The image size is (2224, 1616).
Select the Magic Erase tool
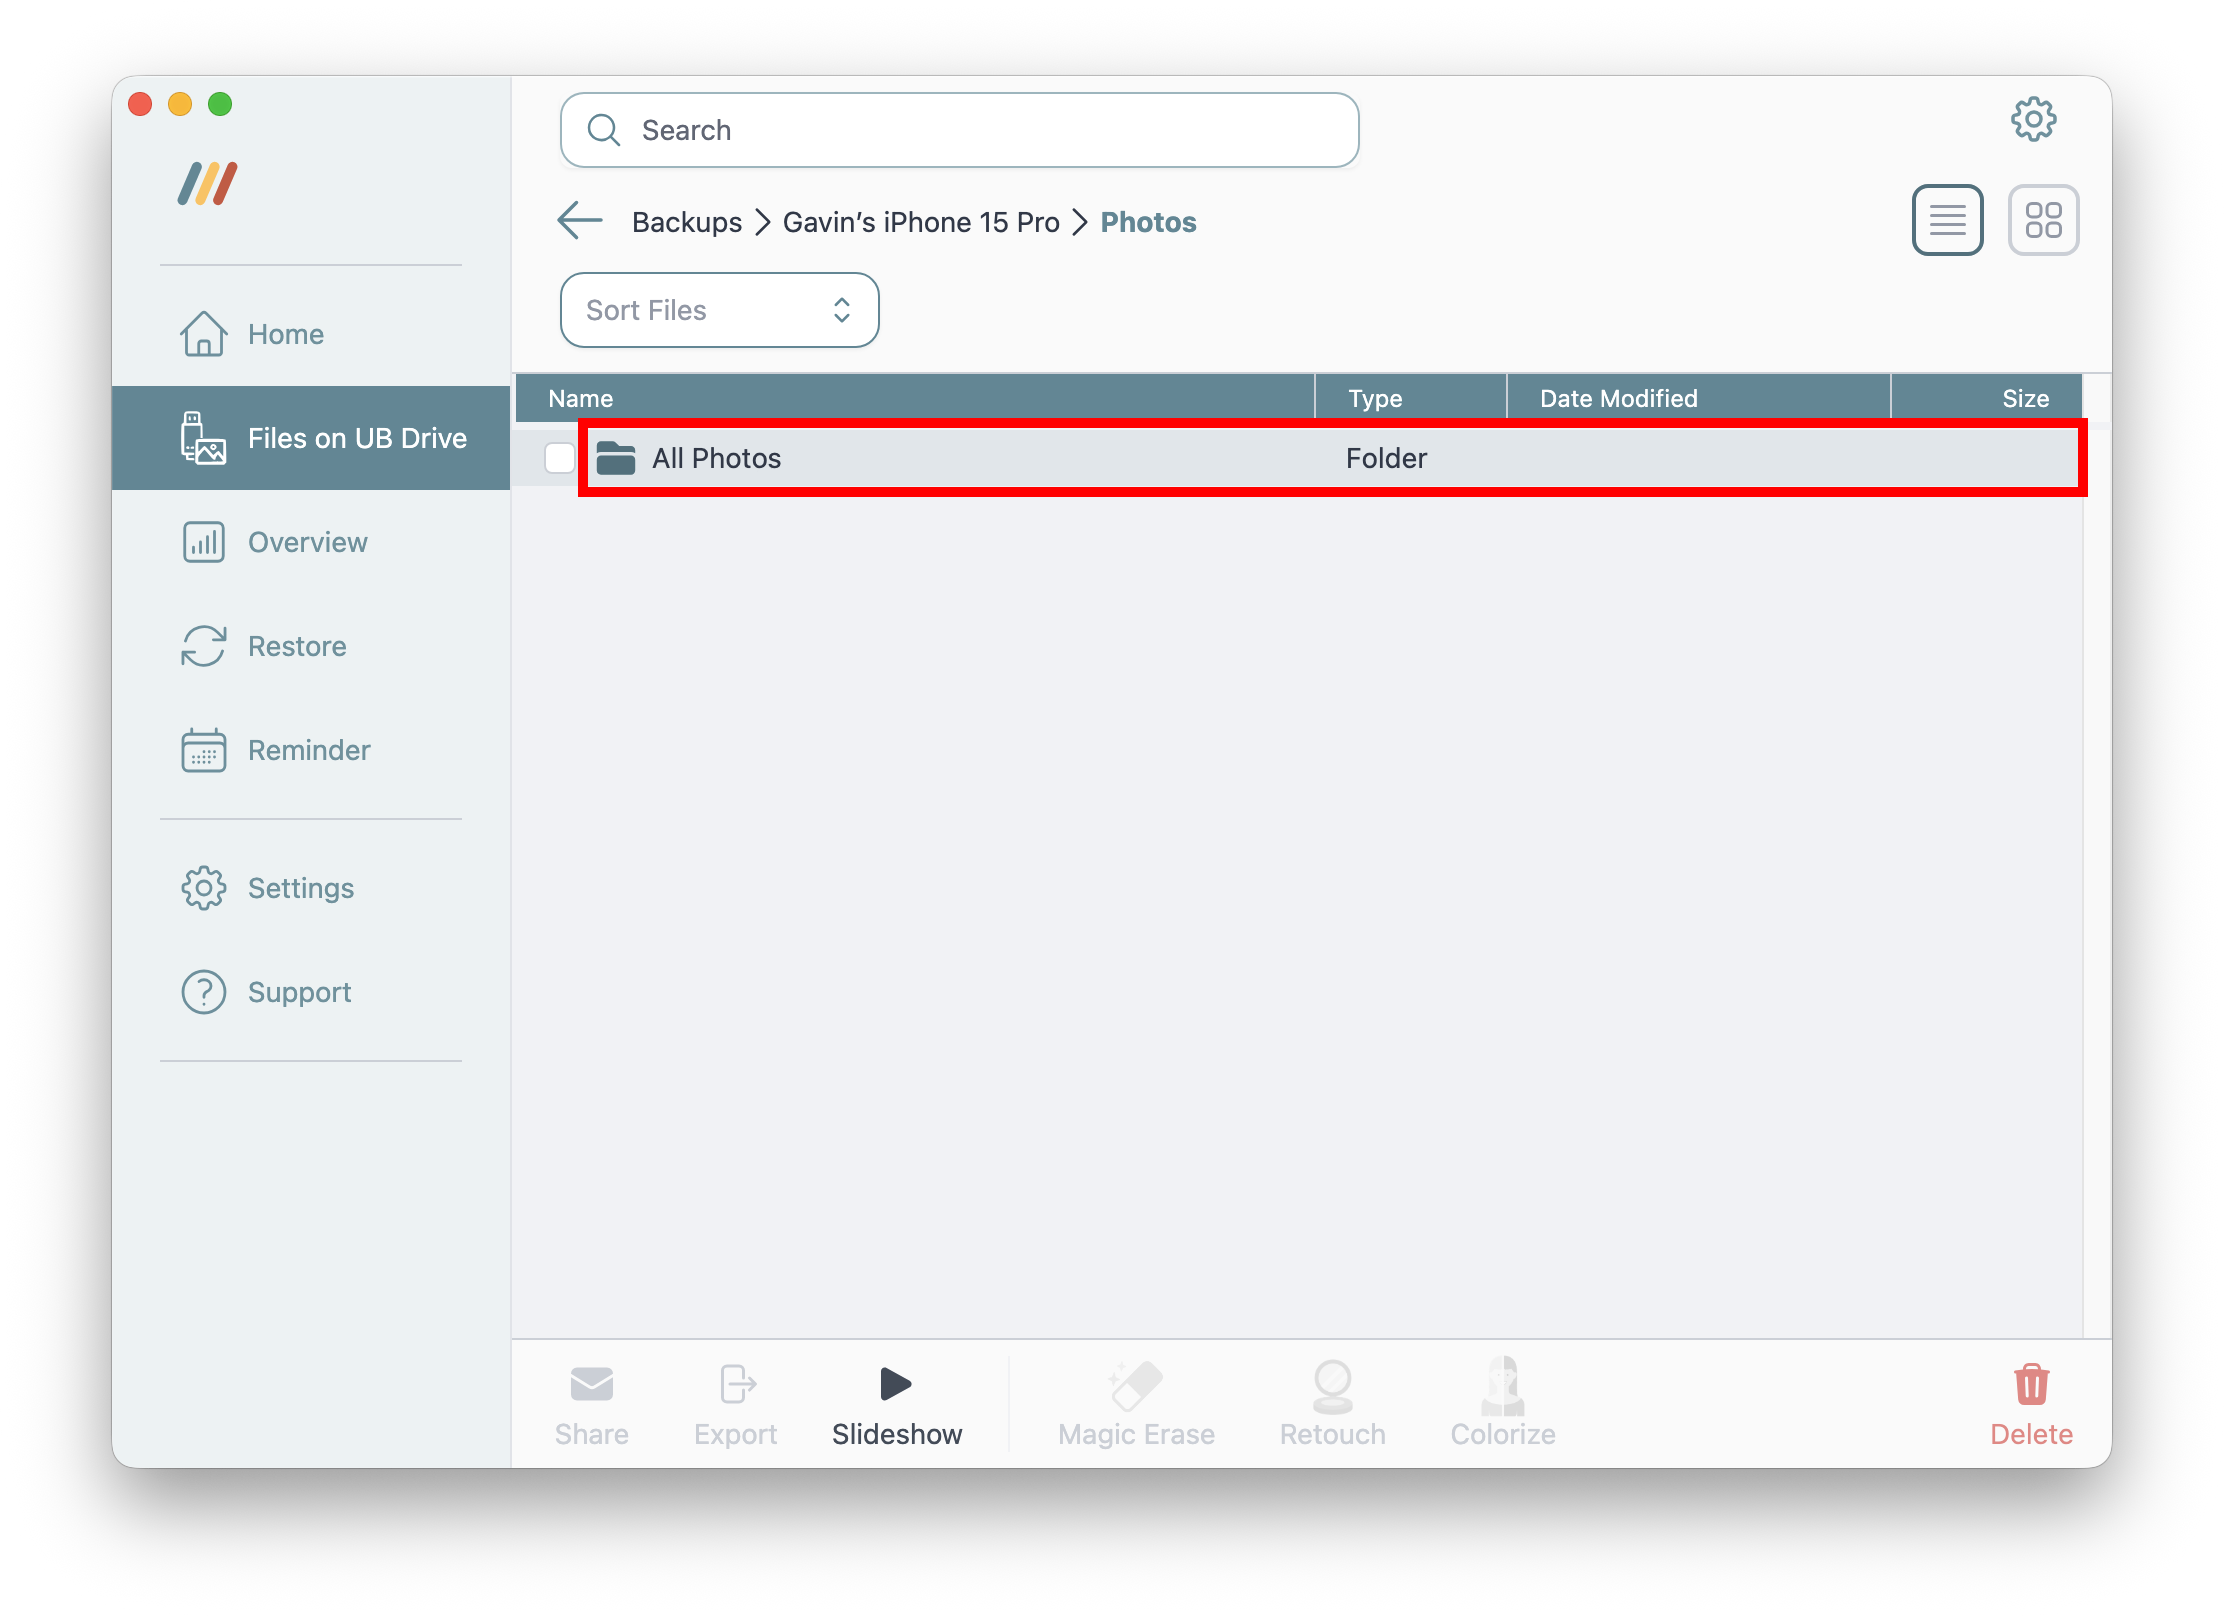click(x=1136, y=1404)
